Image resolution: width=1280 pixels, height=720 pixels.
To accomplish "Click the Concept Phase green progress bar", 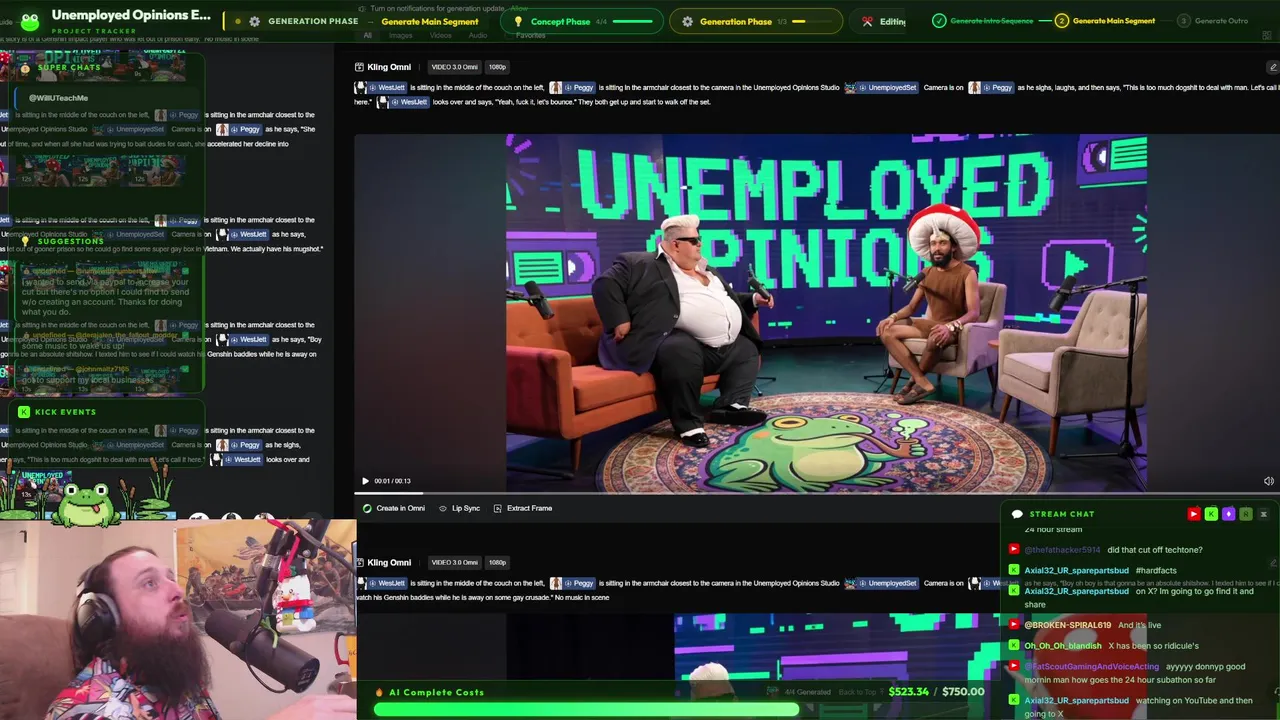I will pos(633,21).
